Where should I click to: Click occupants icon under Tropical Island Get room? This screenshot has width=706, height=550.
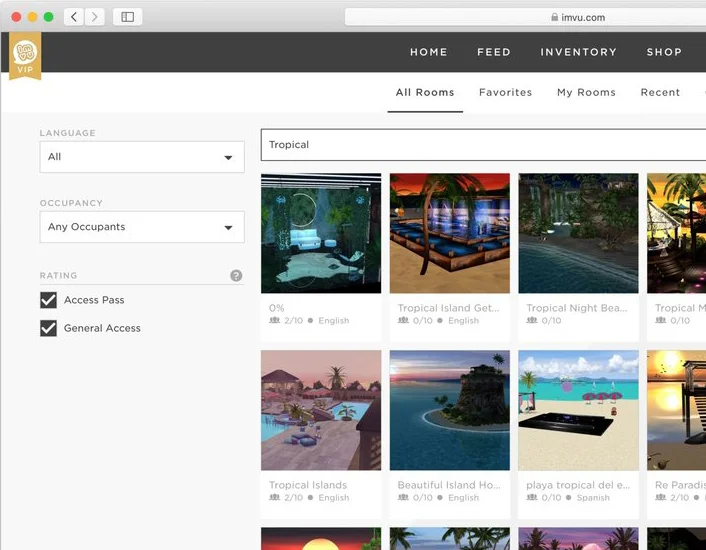click(403, 320)
